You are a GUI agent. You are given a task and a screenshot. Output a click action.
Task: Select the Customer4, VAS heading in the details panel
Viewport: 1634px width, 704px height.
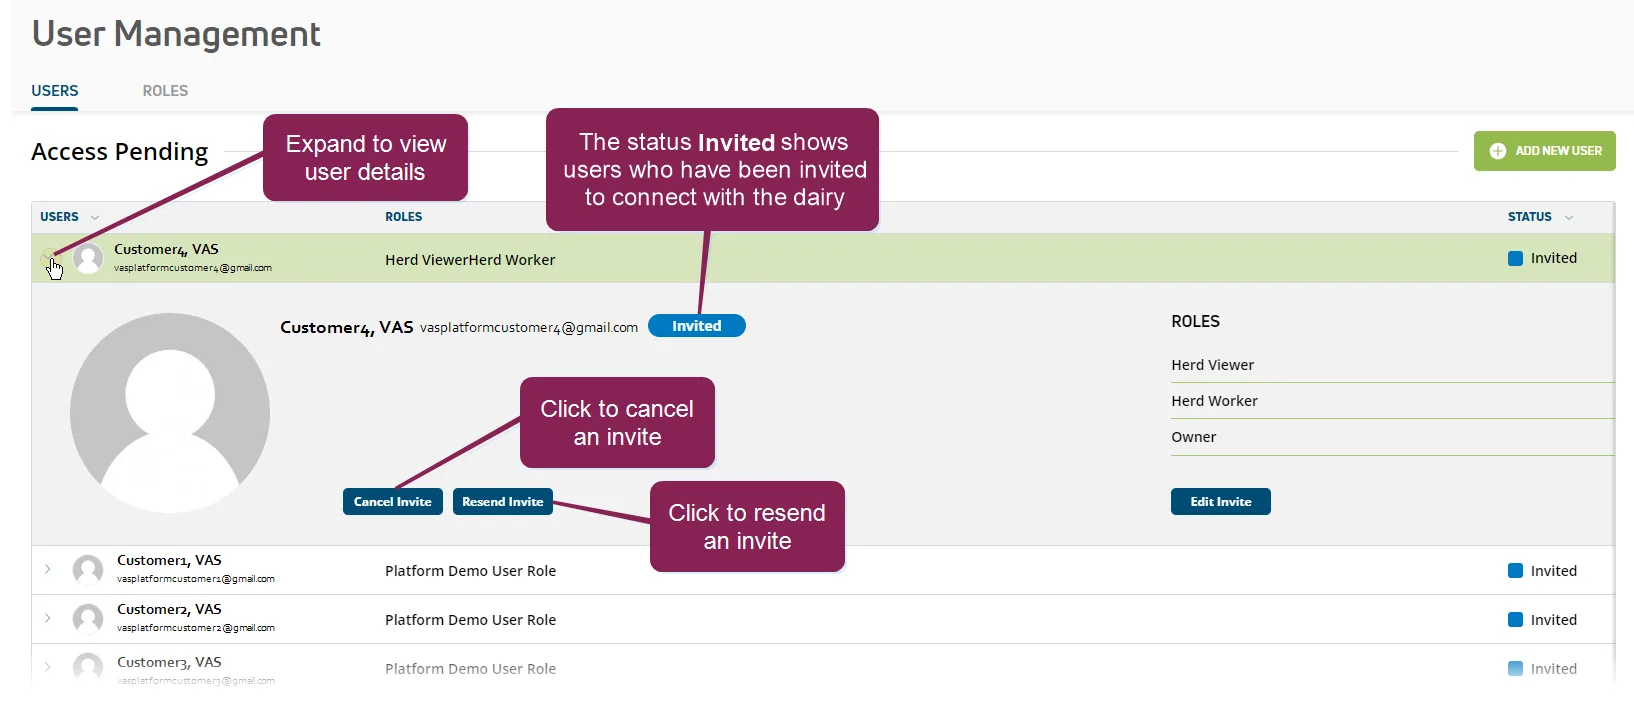click(347, 327)
